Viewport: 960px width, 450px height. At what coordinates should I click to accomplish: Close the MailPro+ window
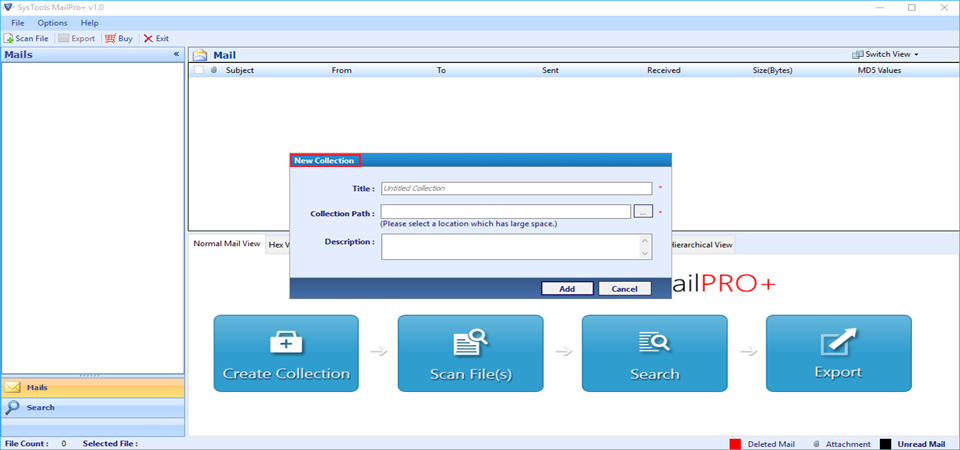click(x=943, y=7)
